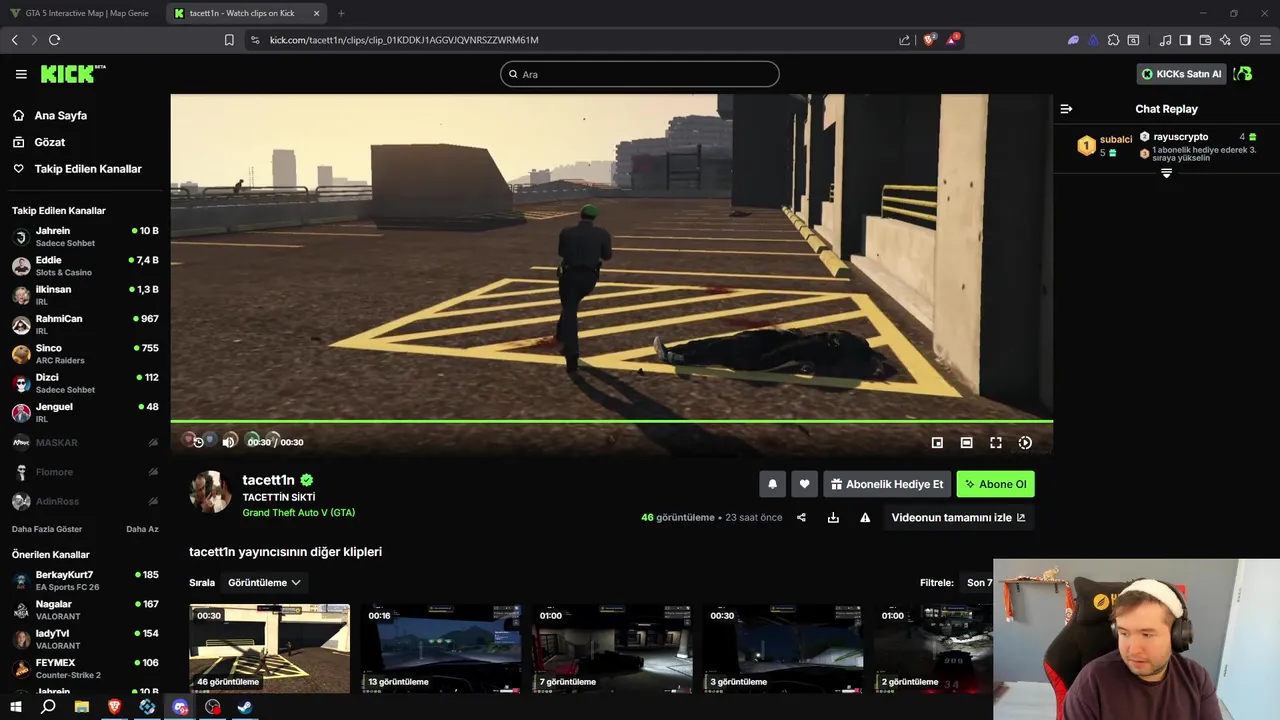Play clip thumbnail with 3 görüntüleme
1280x720 pixels.
coord(783,648)
